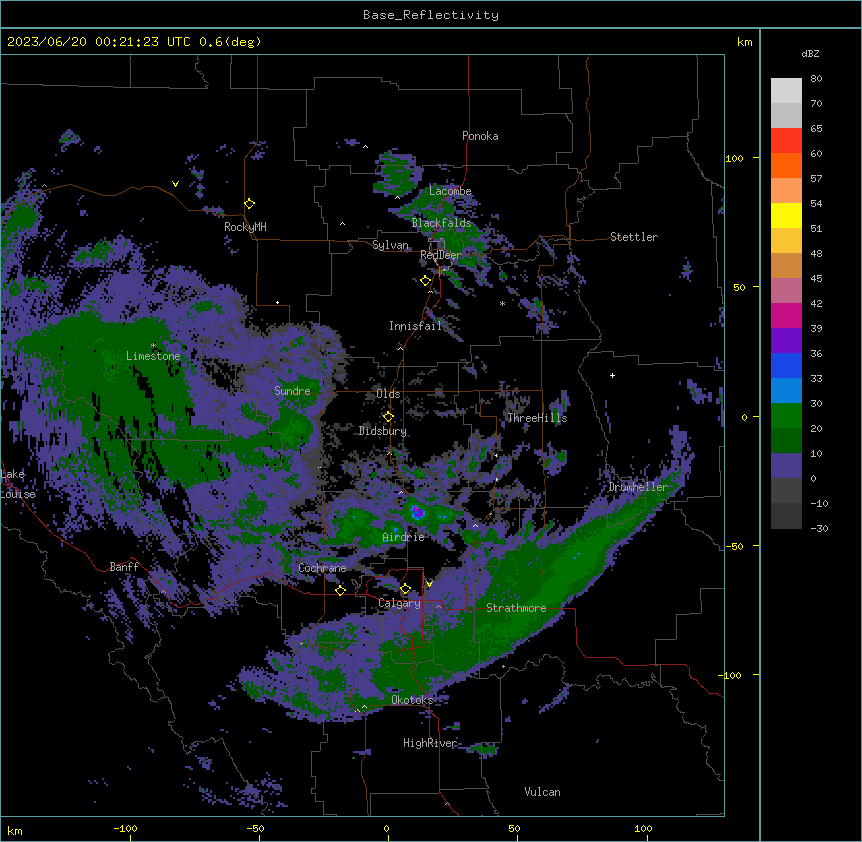Click the Vulcan label
The image size is (862, 842).
click(542, 792)
